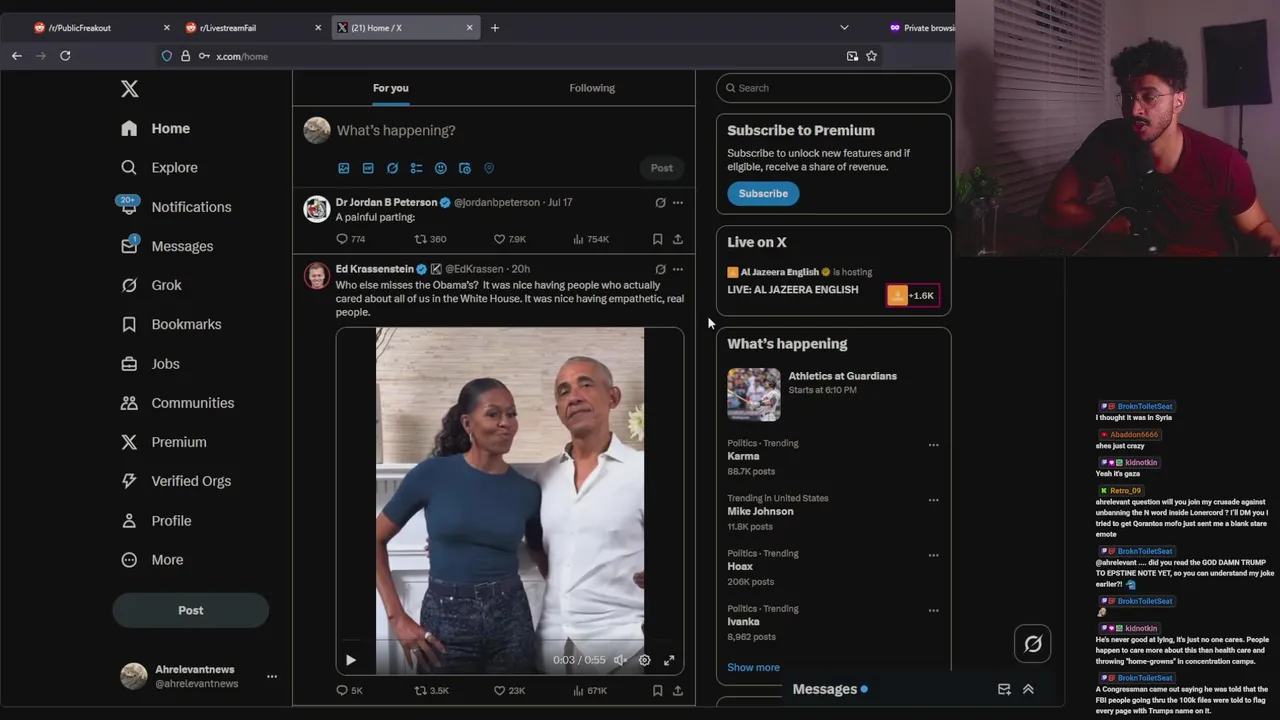
Task: Like Jordan Peterson's post
Action: click(x=510, y=239)
